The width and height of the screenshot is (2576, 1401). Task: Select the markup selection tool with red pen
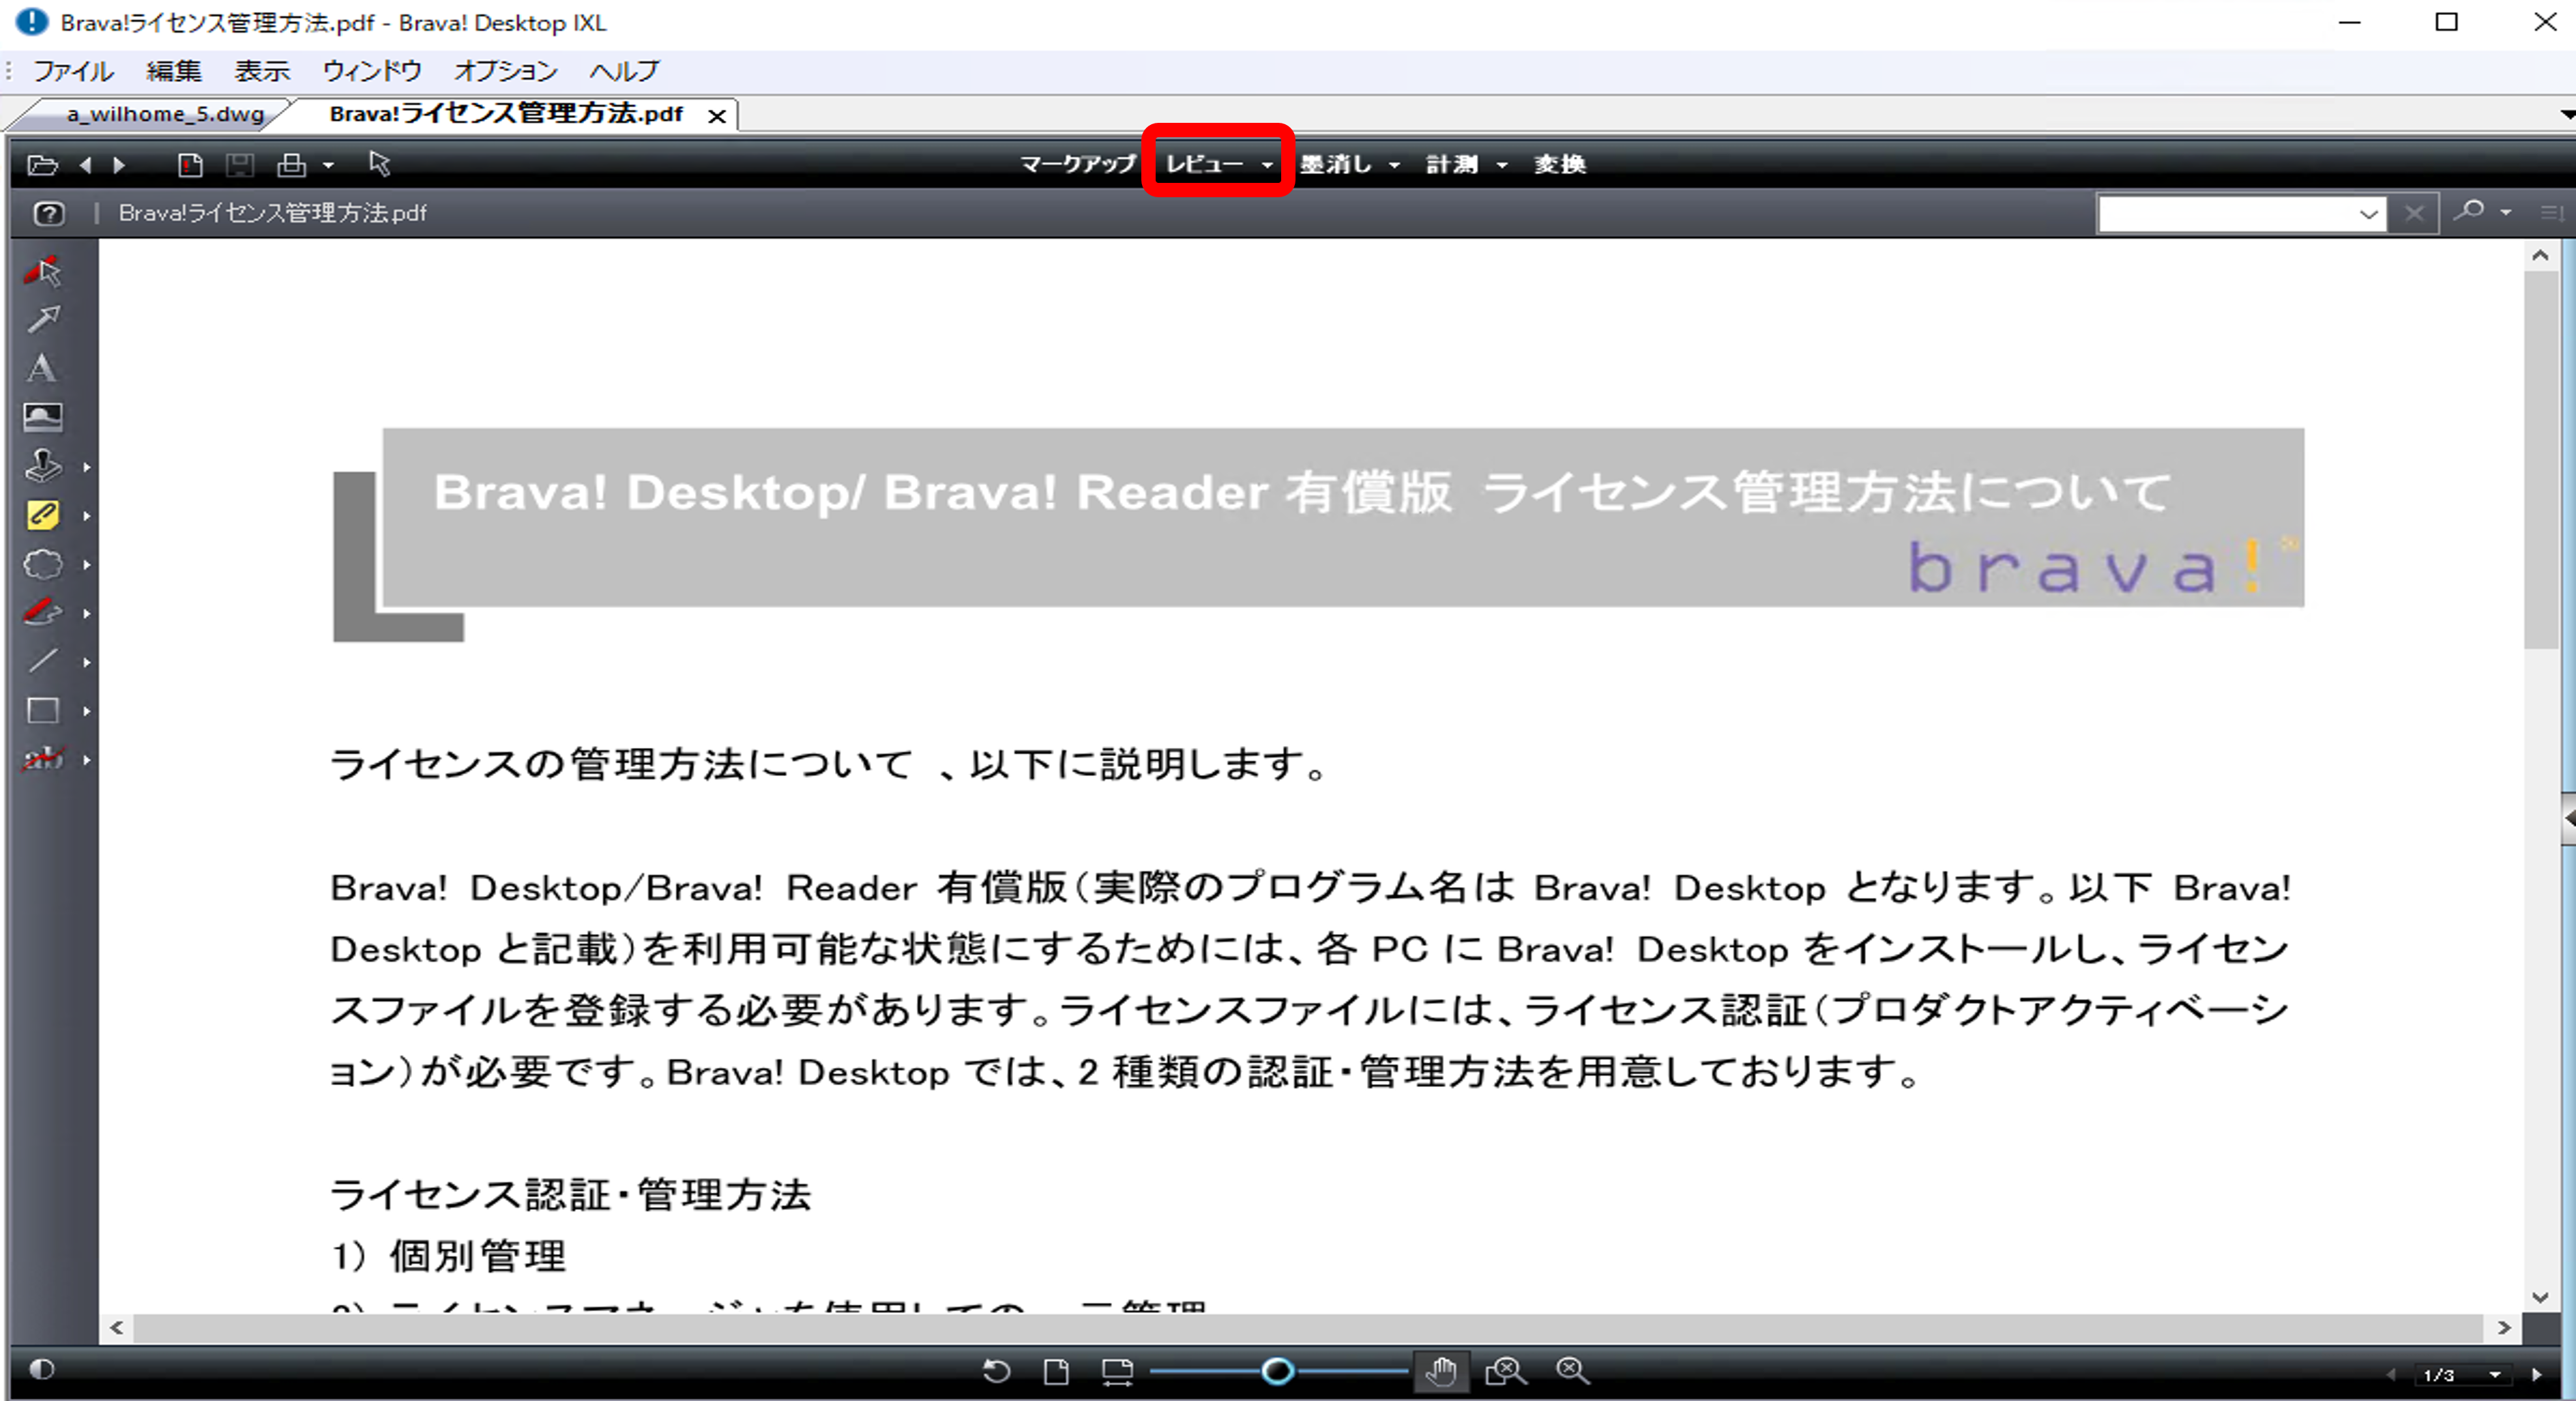coord(43,271)
